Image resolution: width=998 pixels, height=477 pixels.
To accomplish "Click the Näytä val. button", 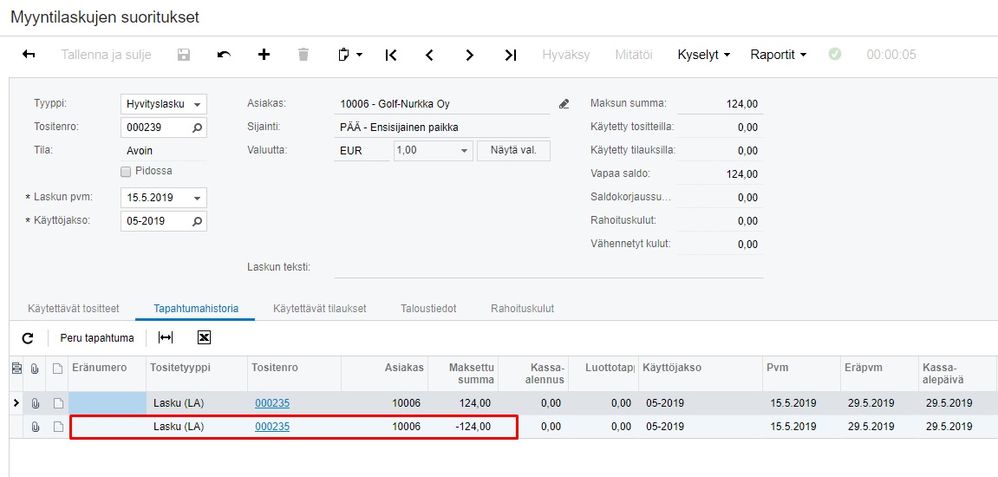I will [514, 151].
